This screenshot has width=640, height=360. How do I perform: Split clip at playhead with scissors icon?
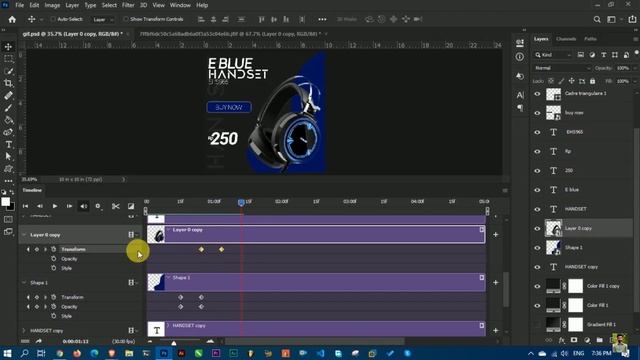116,206
